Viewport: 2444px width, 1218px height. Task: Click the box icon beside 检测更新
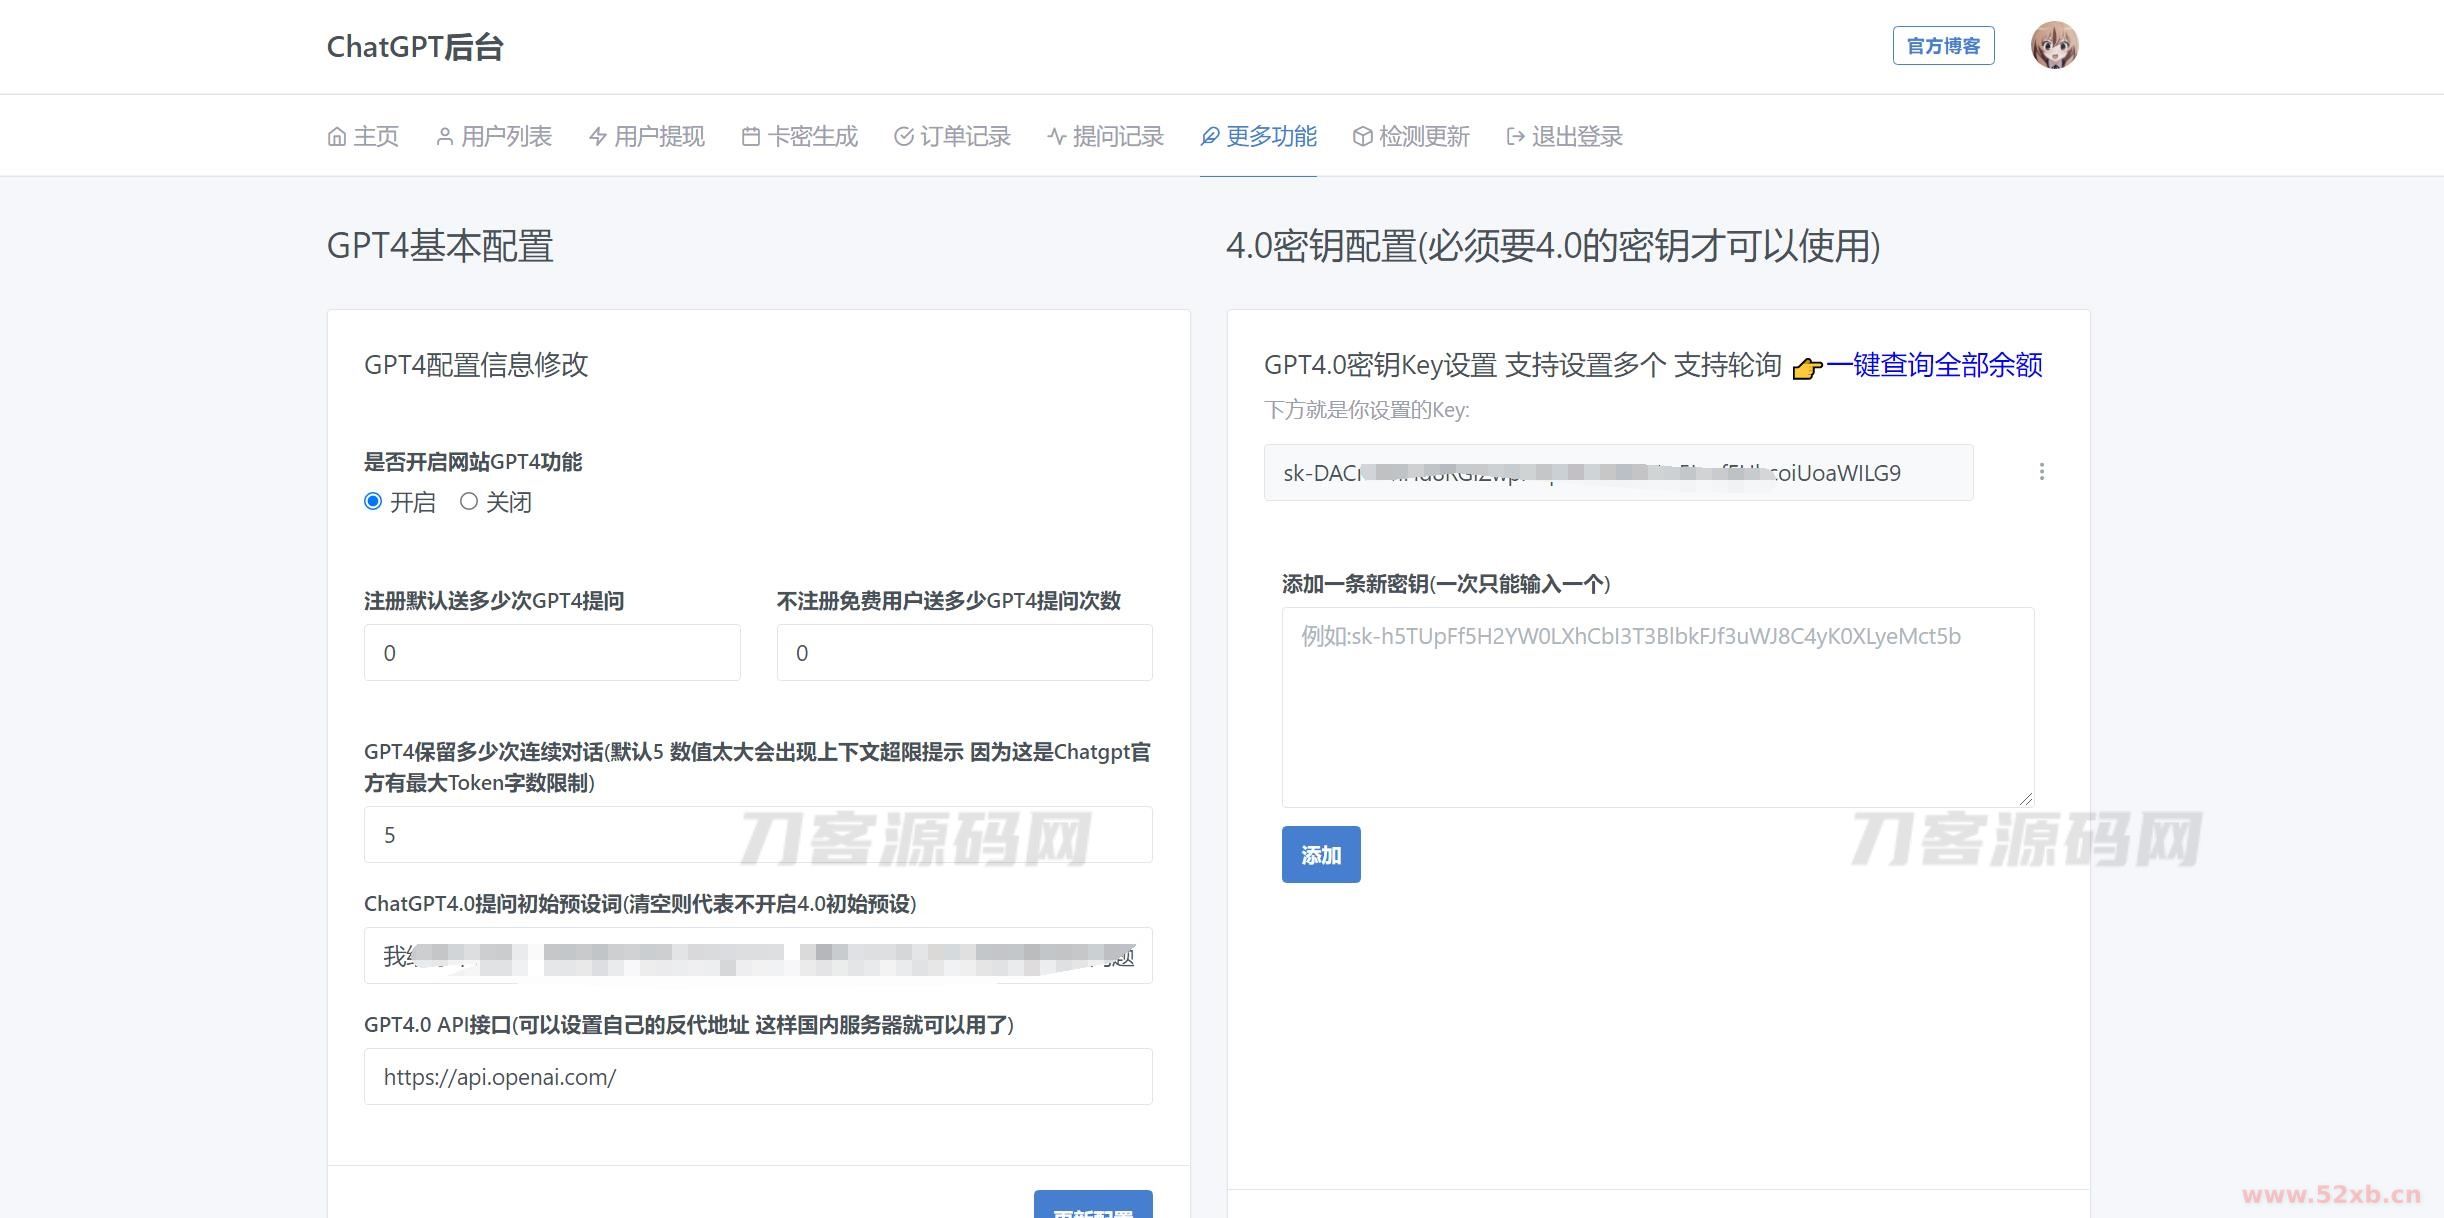(1362, 137)
